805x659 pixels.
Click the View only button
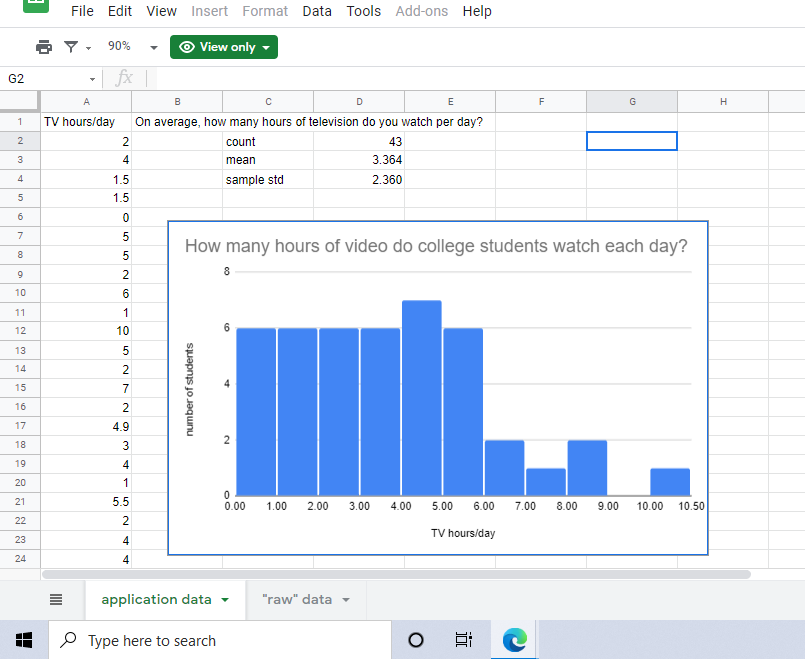click(224, 47)
